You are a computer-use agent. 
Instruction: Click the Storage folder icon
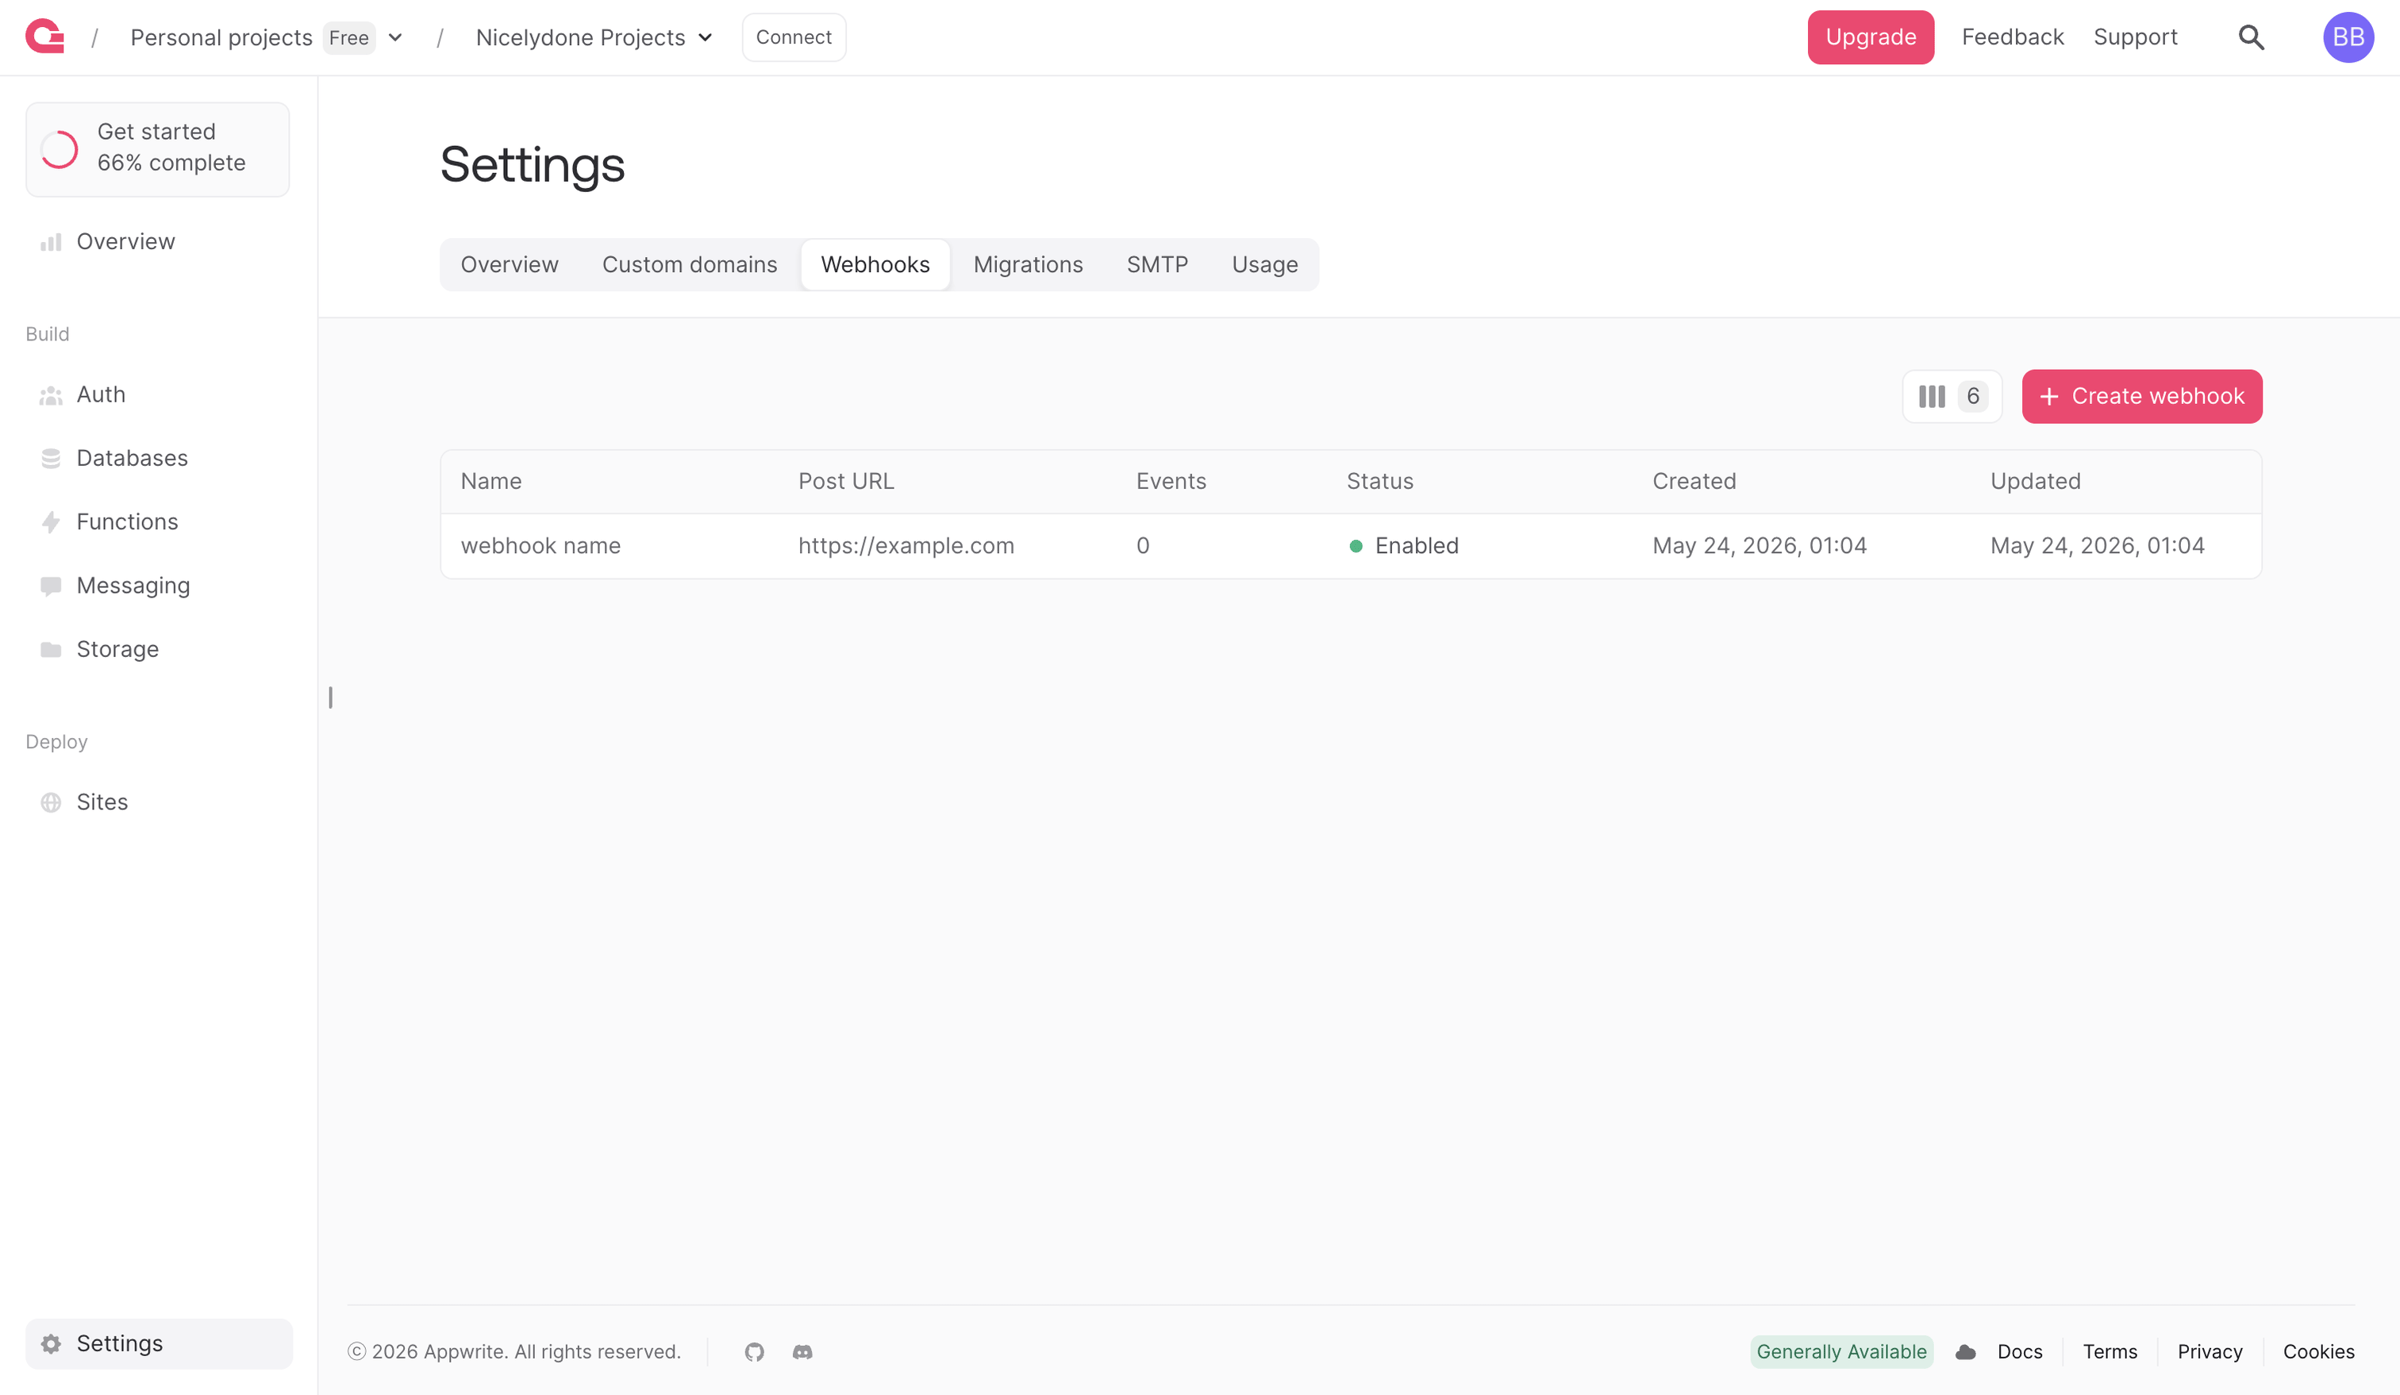coord(51,650)
